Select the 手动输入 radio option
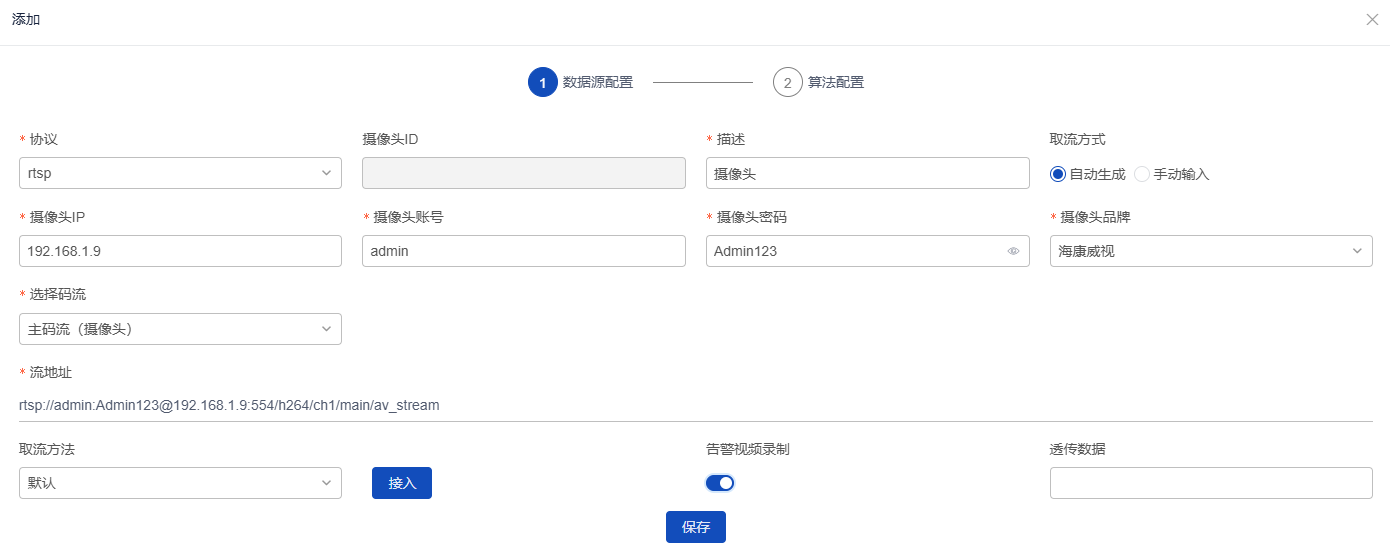This screenshot has width=1390, height=558. pyautogui.click(x=1172, y=174)
